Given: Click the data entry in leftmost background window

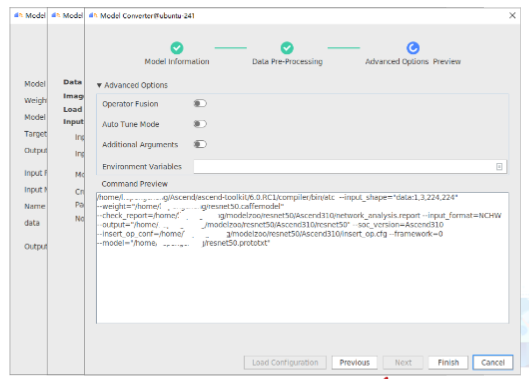Looking at the screenshot, I should tap(32, 223).
